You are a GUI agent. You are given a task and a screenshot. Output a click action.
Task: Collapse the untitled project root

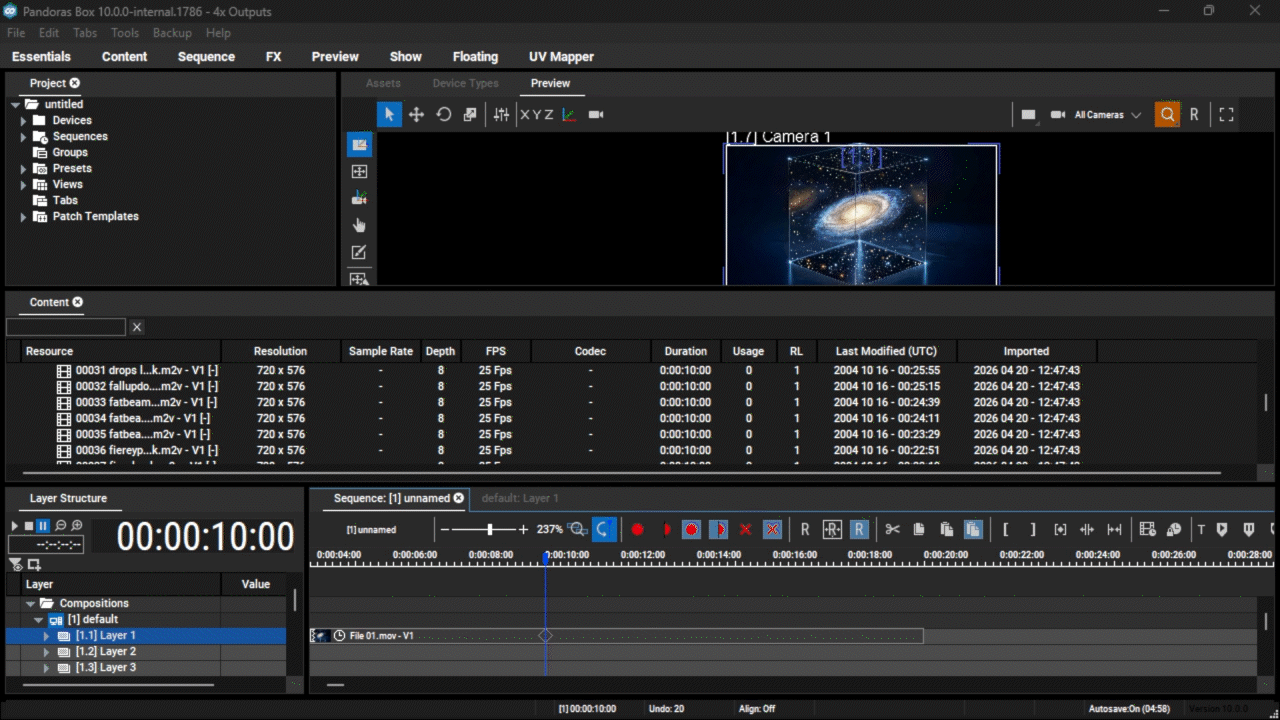[x=16, y=104]
